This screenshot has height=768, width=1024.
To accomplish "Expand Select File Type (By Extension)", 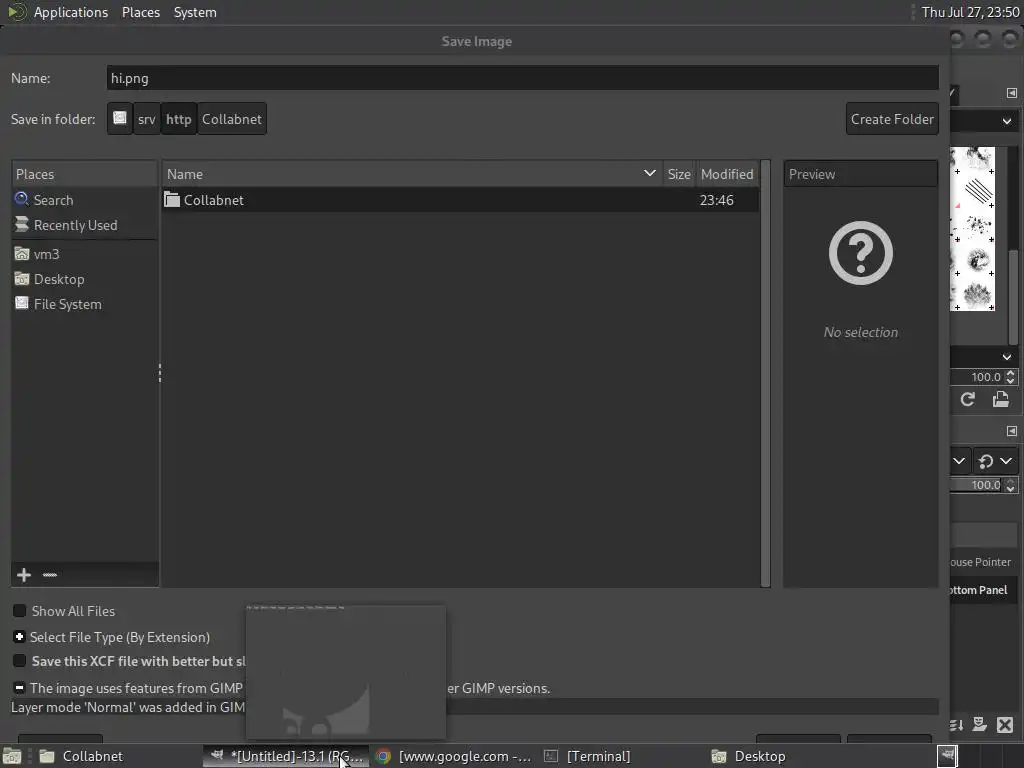I will coord(20,637).
